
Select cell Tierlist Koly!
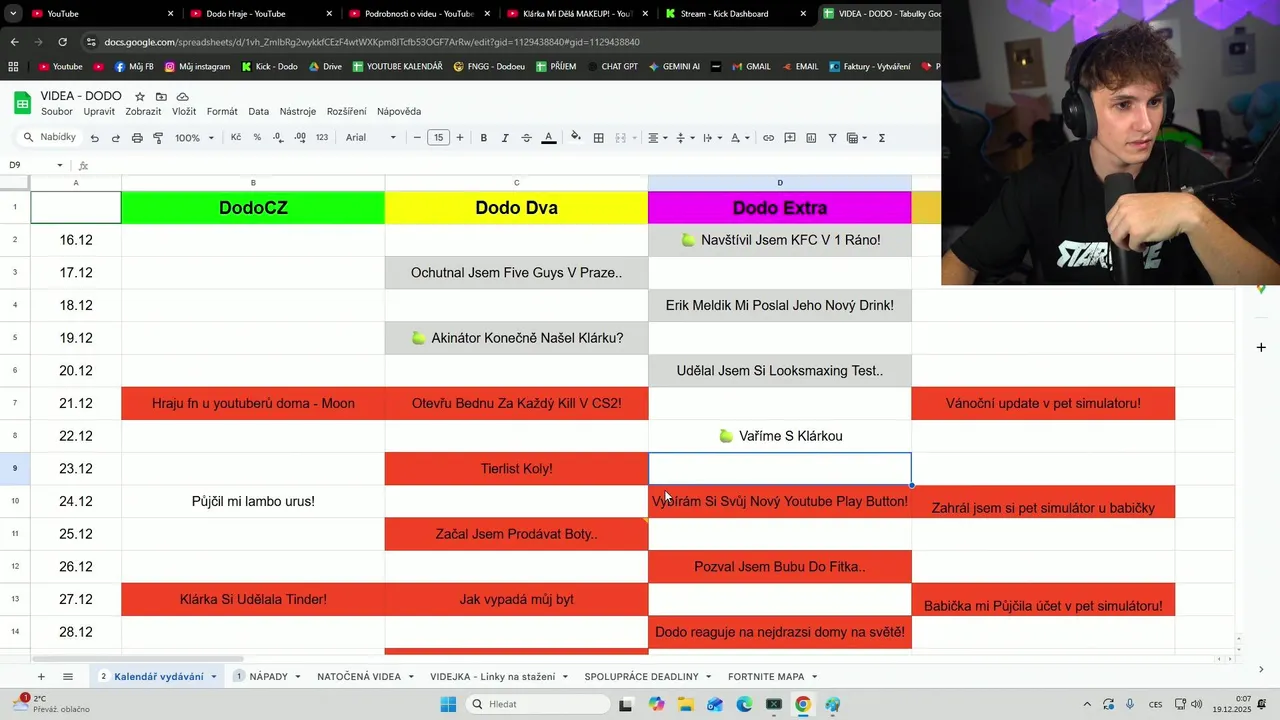coord(516,469)
